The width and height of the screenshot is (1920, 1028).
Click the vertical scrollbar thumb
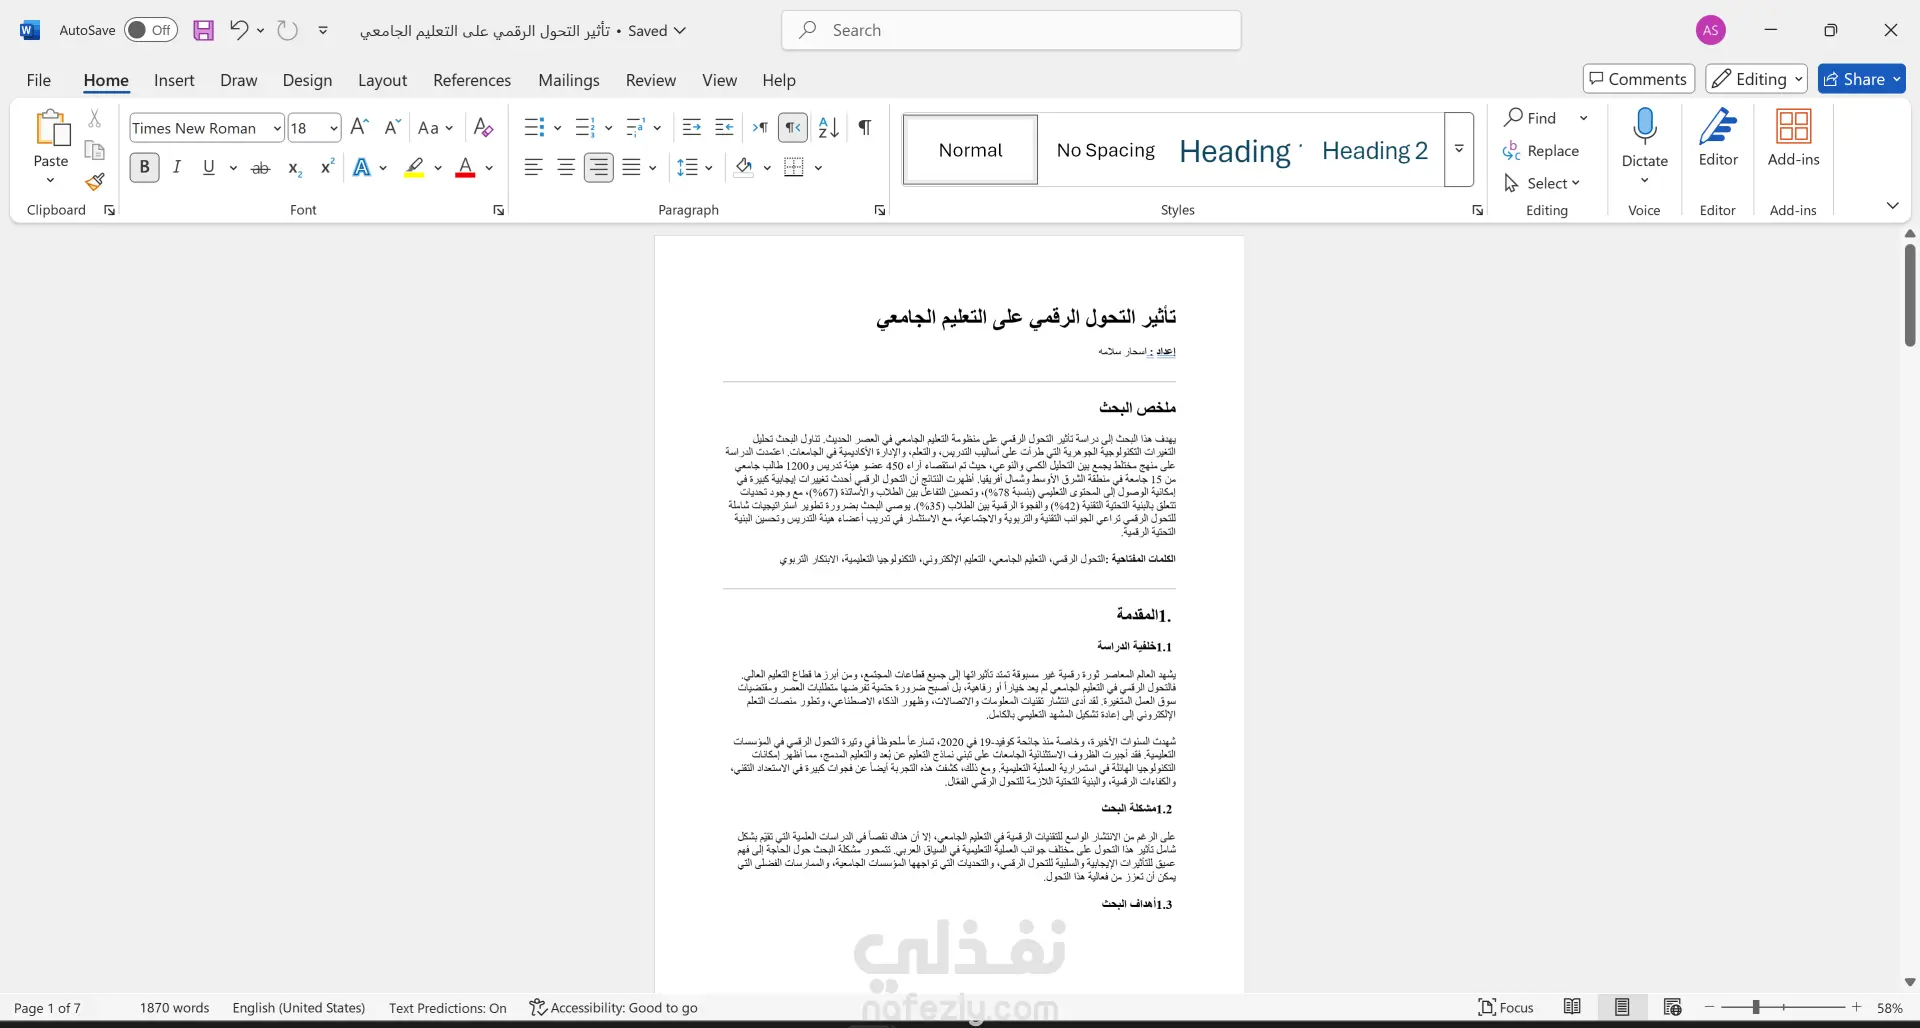click(x=1910, y=295)
